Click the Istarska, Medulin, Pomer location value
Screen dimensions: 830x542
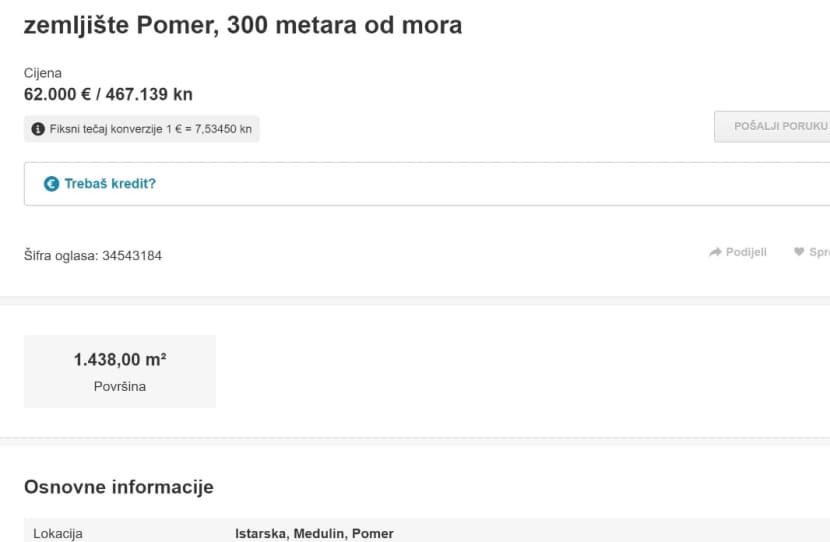[314, 534]
